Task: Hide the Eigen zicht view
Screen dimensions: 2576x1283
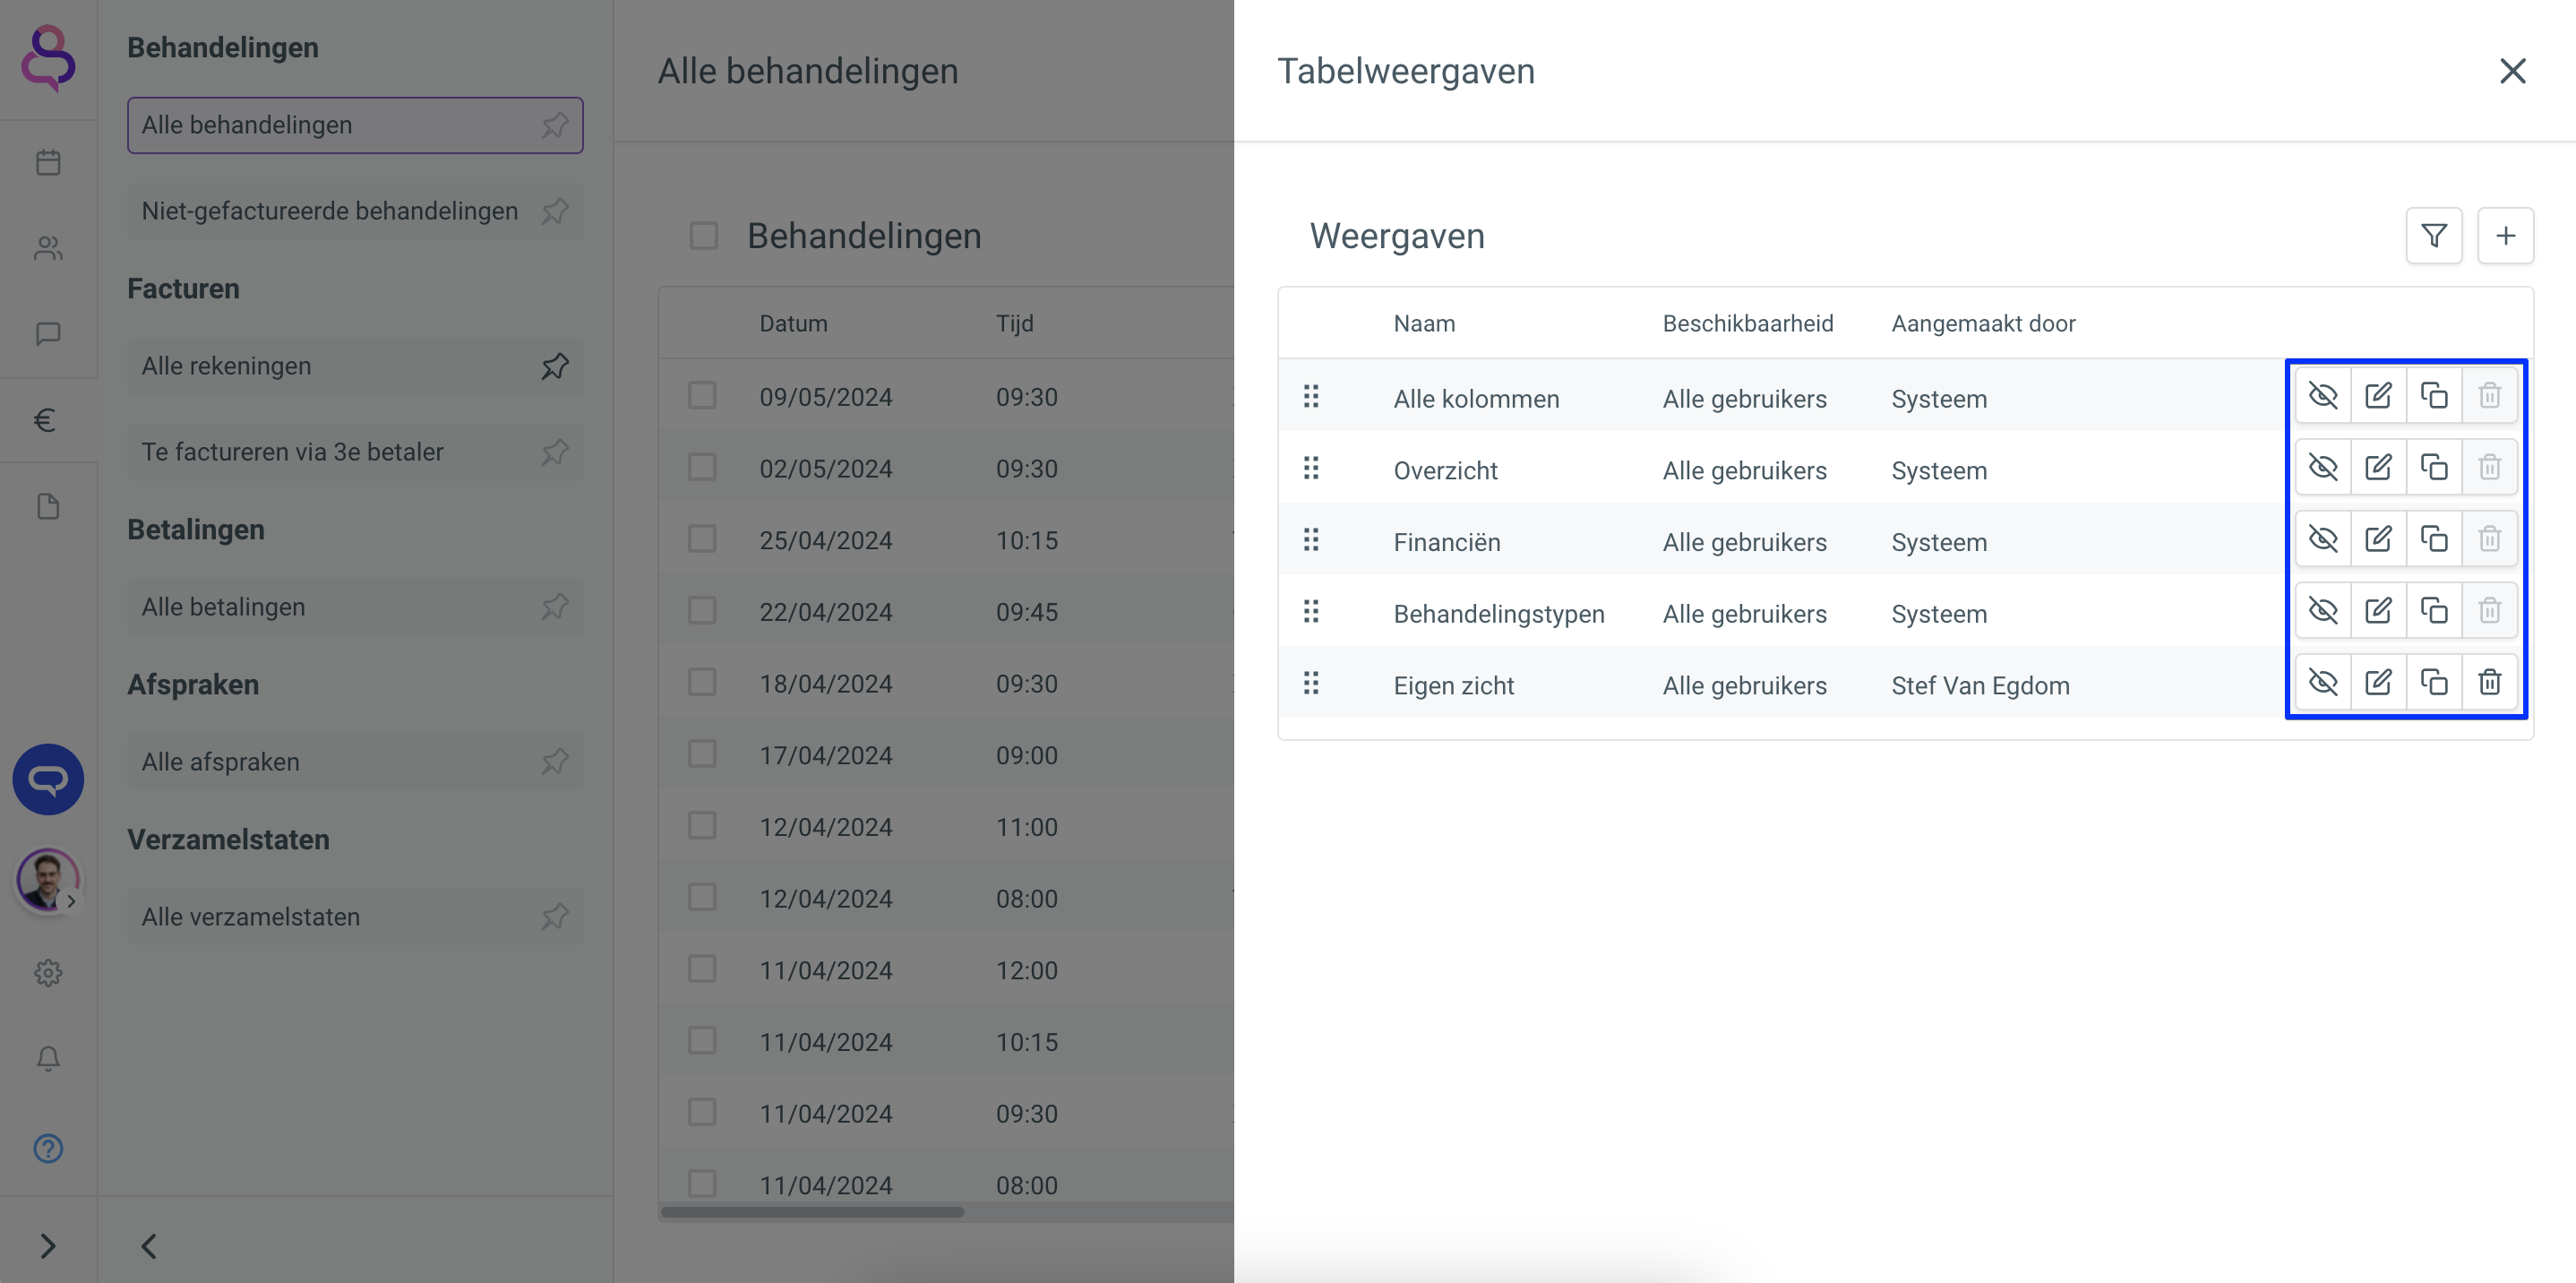Action: [2322, 683]
